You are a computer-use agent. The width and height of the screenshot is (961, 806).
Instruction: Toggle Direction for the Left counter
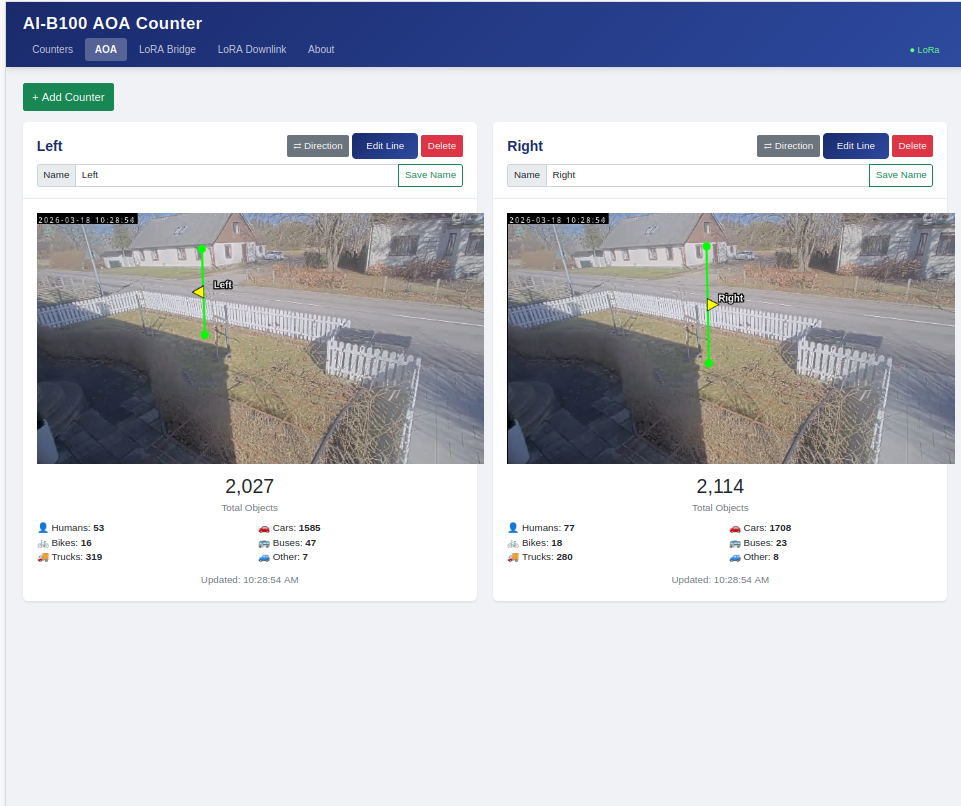tap(318, 146)
